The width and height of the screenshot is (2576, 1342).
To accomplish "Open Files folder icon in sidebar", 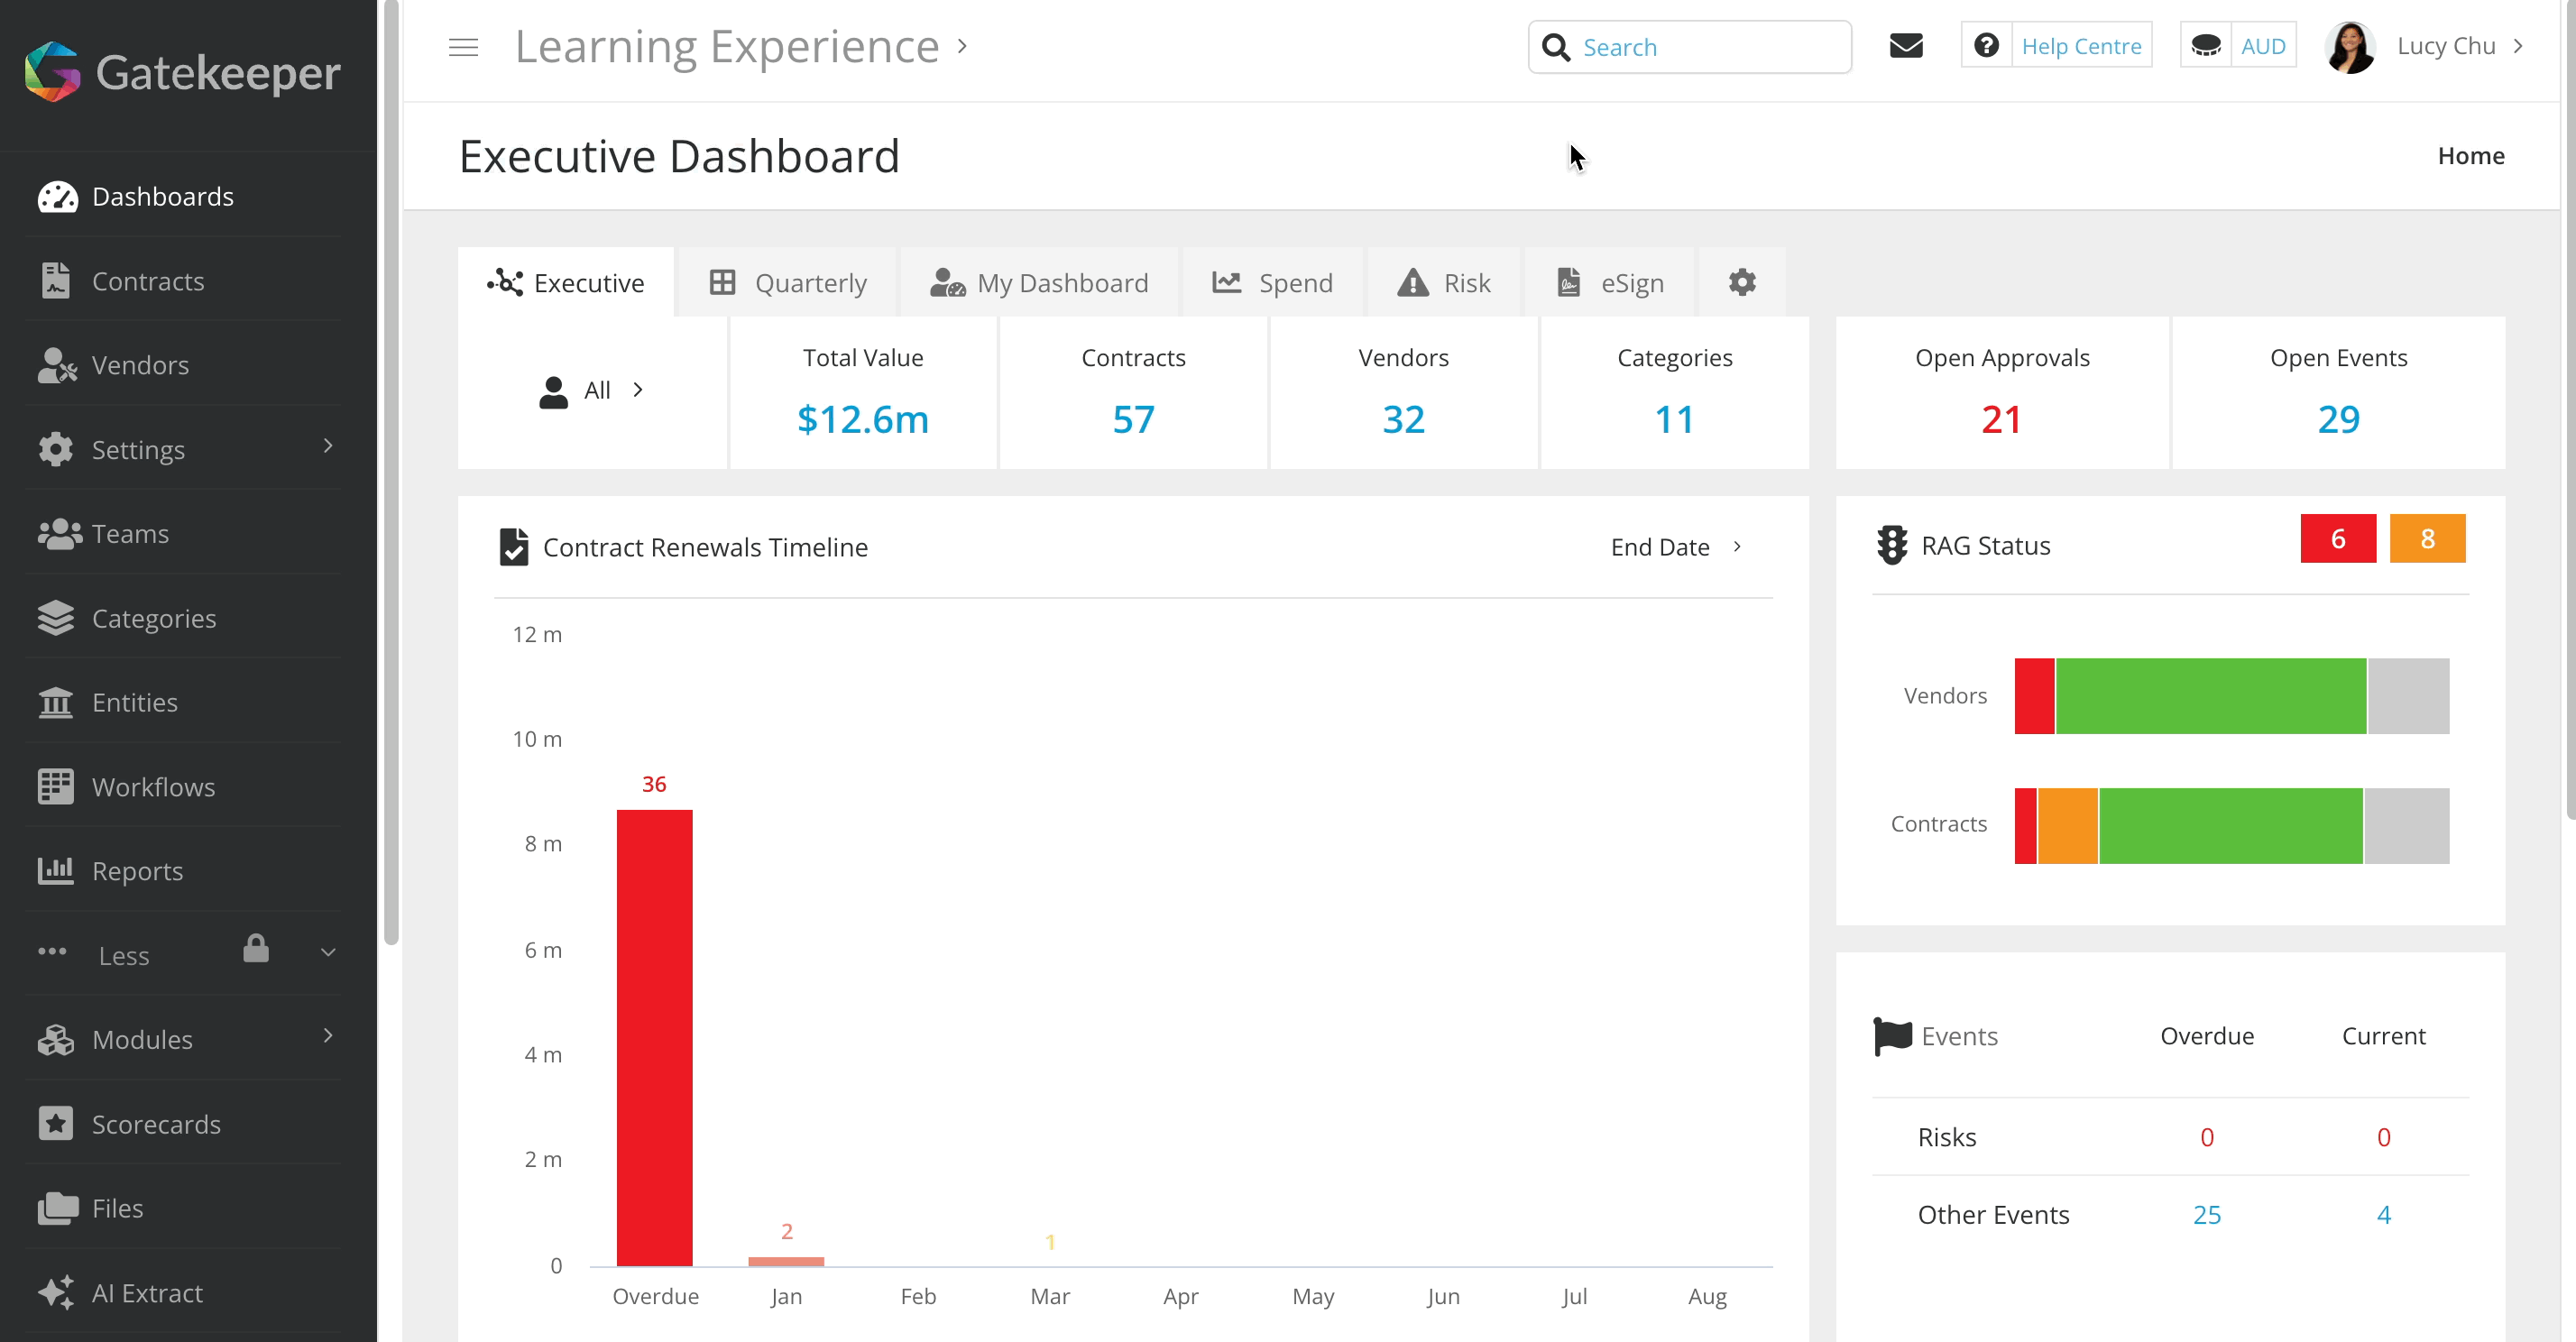I will pyautogui.click(x=58, y=1208).
